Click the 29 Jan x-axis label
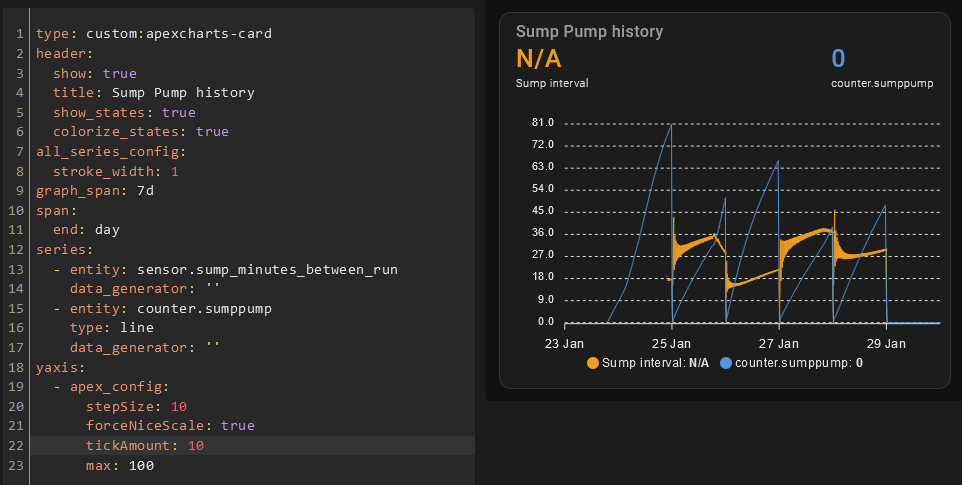The image size is (962, 485). tap(886, 343)
